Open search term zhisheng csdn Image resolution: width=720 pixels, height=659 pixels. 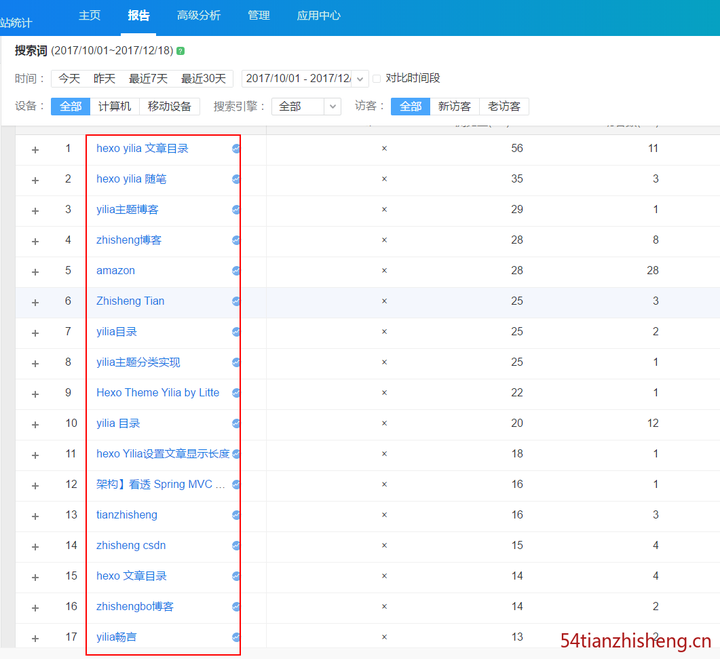131,546
